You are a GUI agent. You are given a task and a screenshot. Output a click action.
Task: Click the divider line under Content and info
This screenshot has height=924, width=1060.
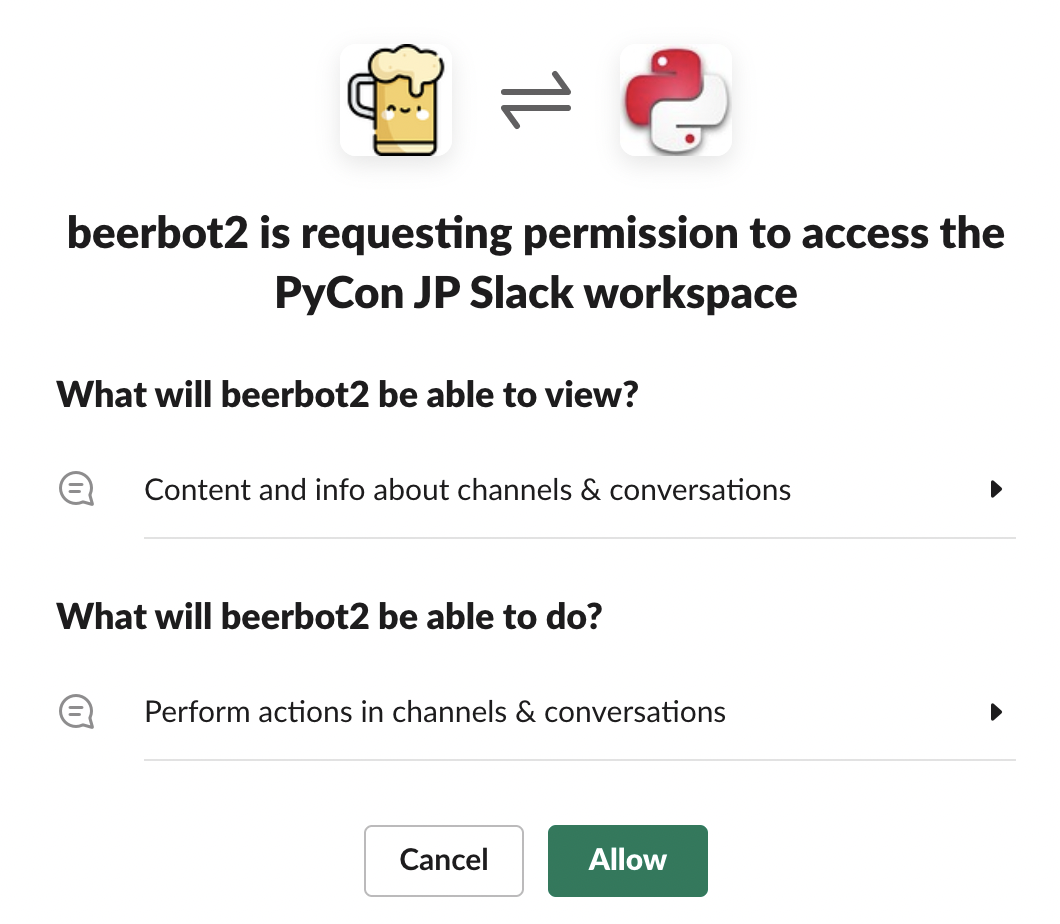[x=579, y=538]
